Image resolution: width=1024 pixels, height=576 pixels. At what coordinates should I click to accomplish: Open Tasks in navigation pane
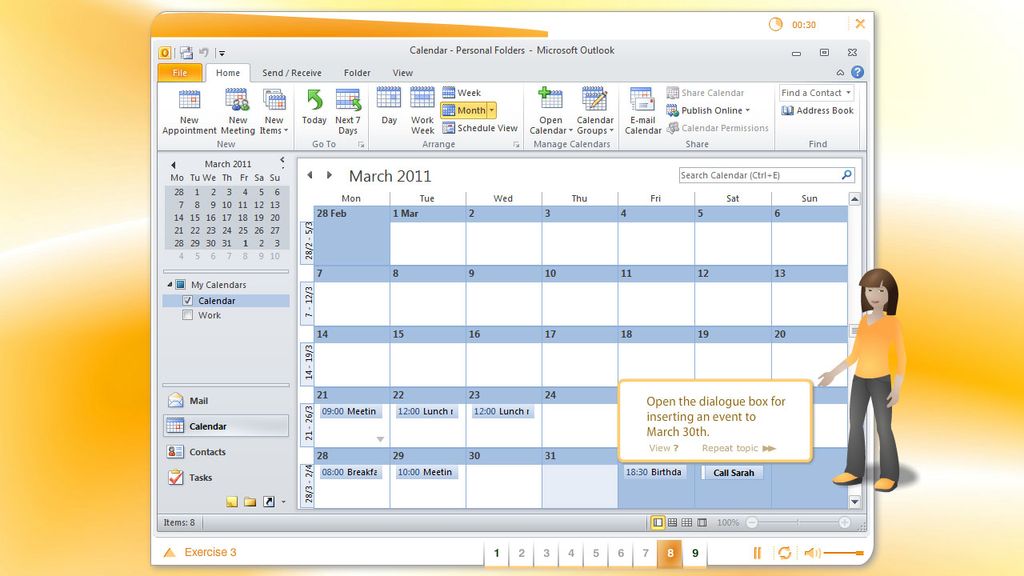tap(225, 477)
